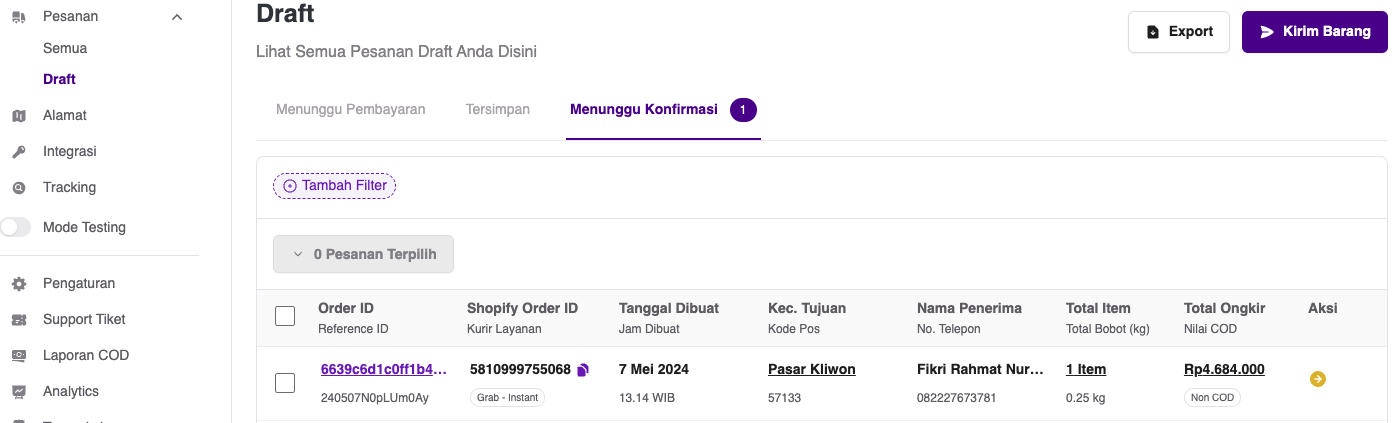Image resolution: width=1394 pixels, height=423 pixels.
Task: Copy Shopify order ID 5810999755068
Action: 584,370
